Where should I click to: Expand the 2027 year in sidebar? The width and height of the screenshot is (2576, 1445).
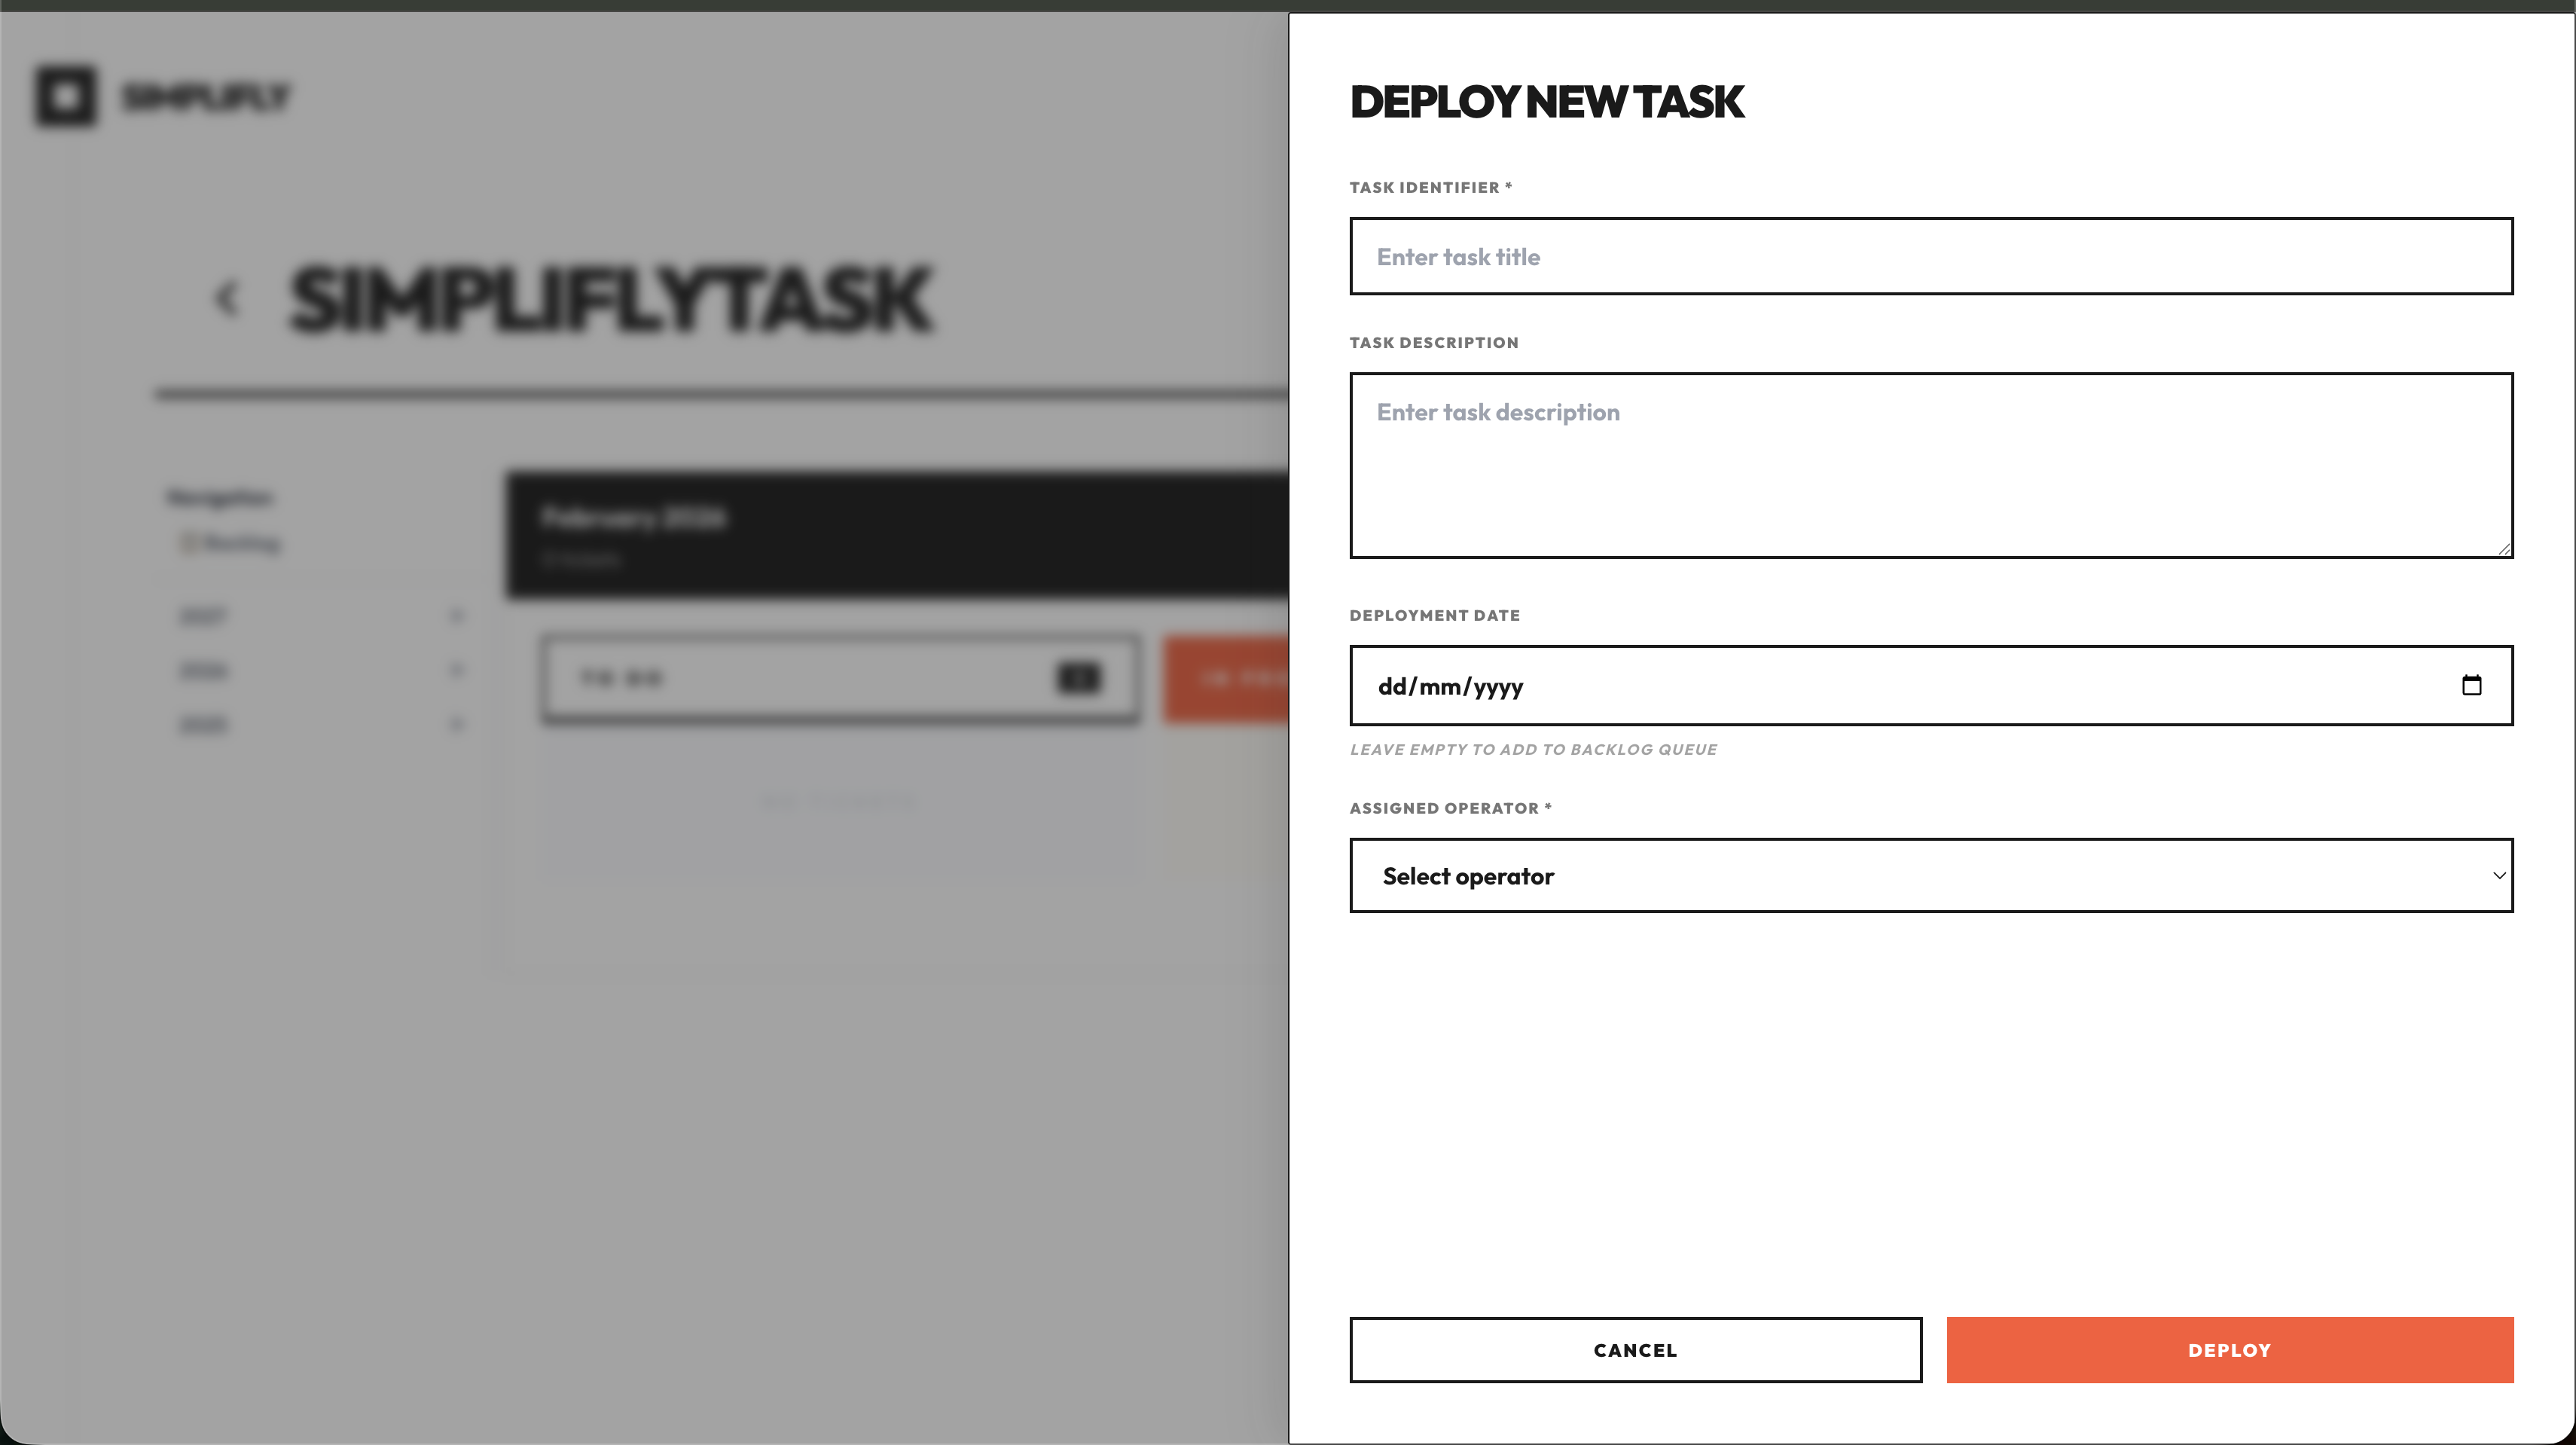(456, 616)
